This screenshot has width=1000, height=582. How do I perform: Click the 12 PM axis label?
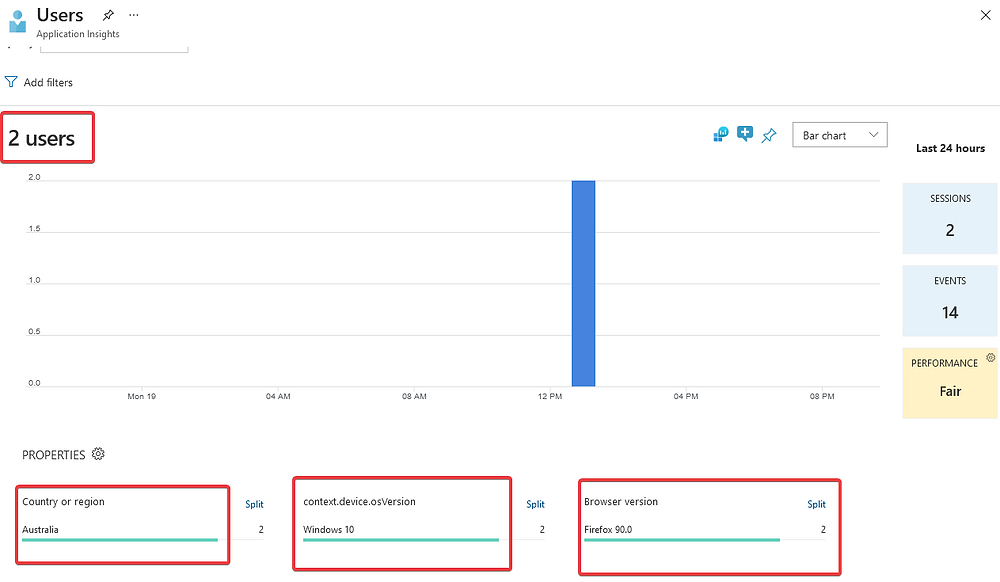pos(550,396)
